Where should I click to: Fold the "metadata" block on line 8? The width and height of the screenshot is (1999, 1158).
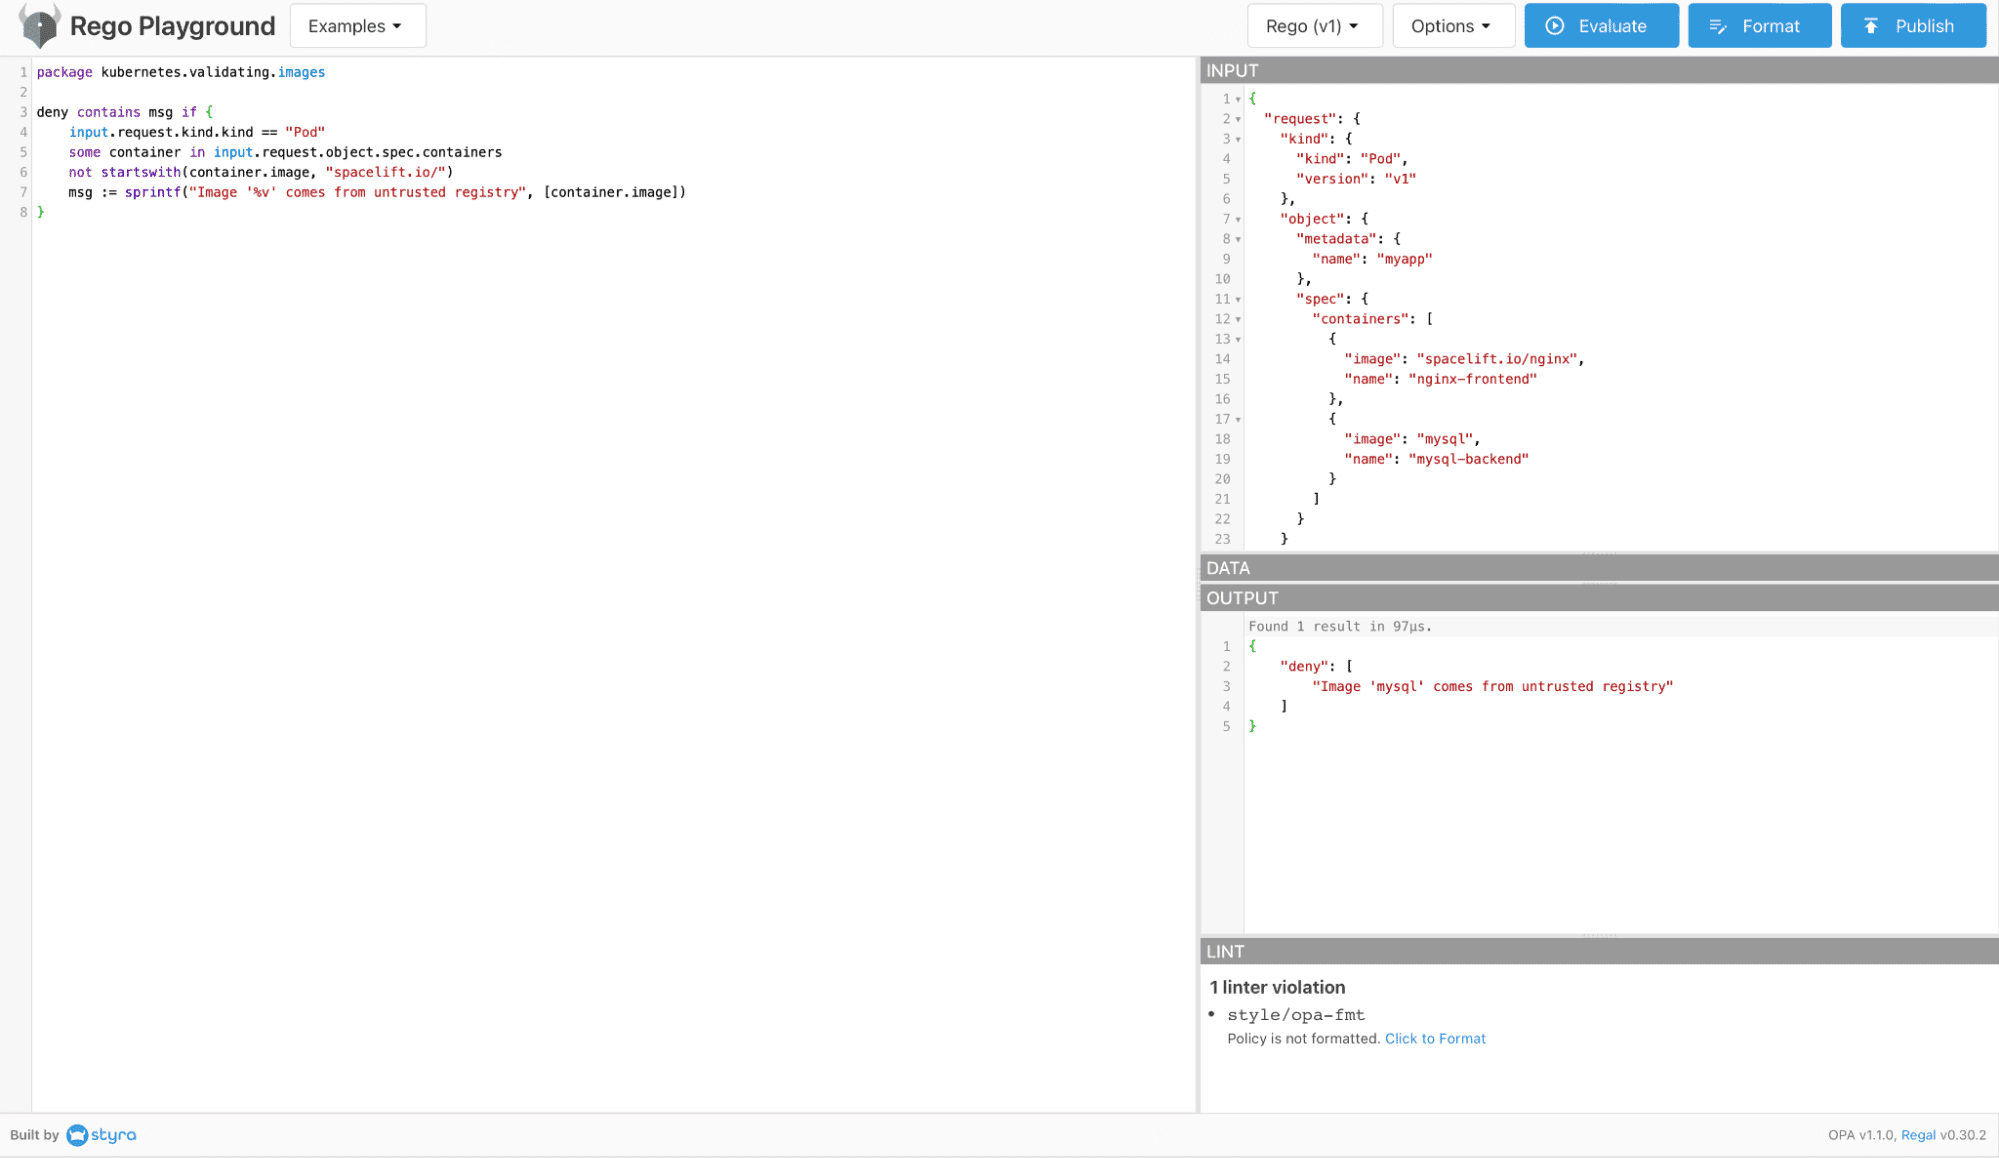pos(1238,239)
